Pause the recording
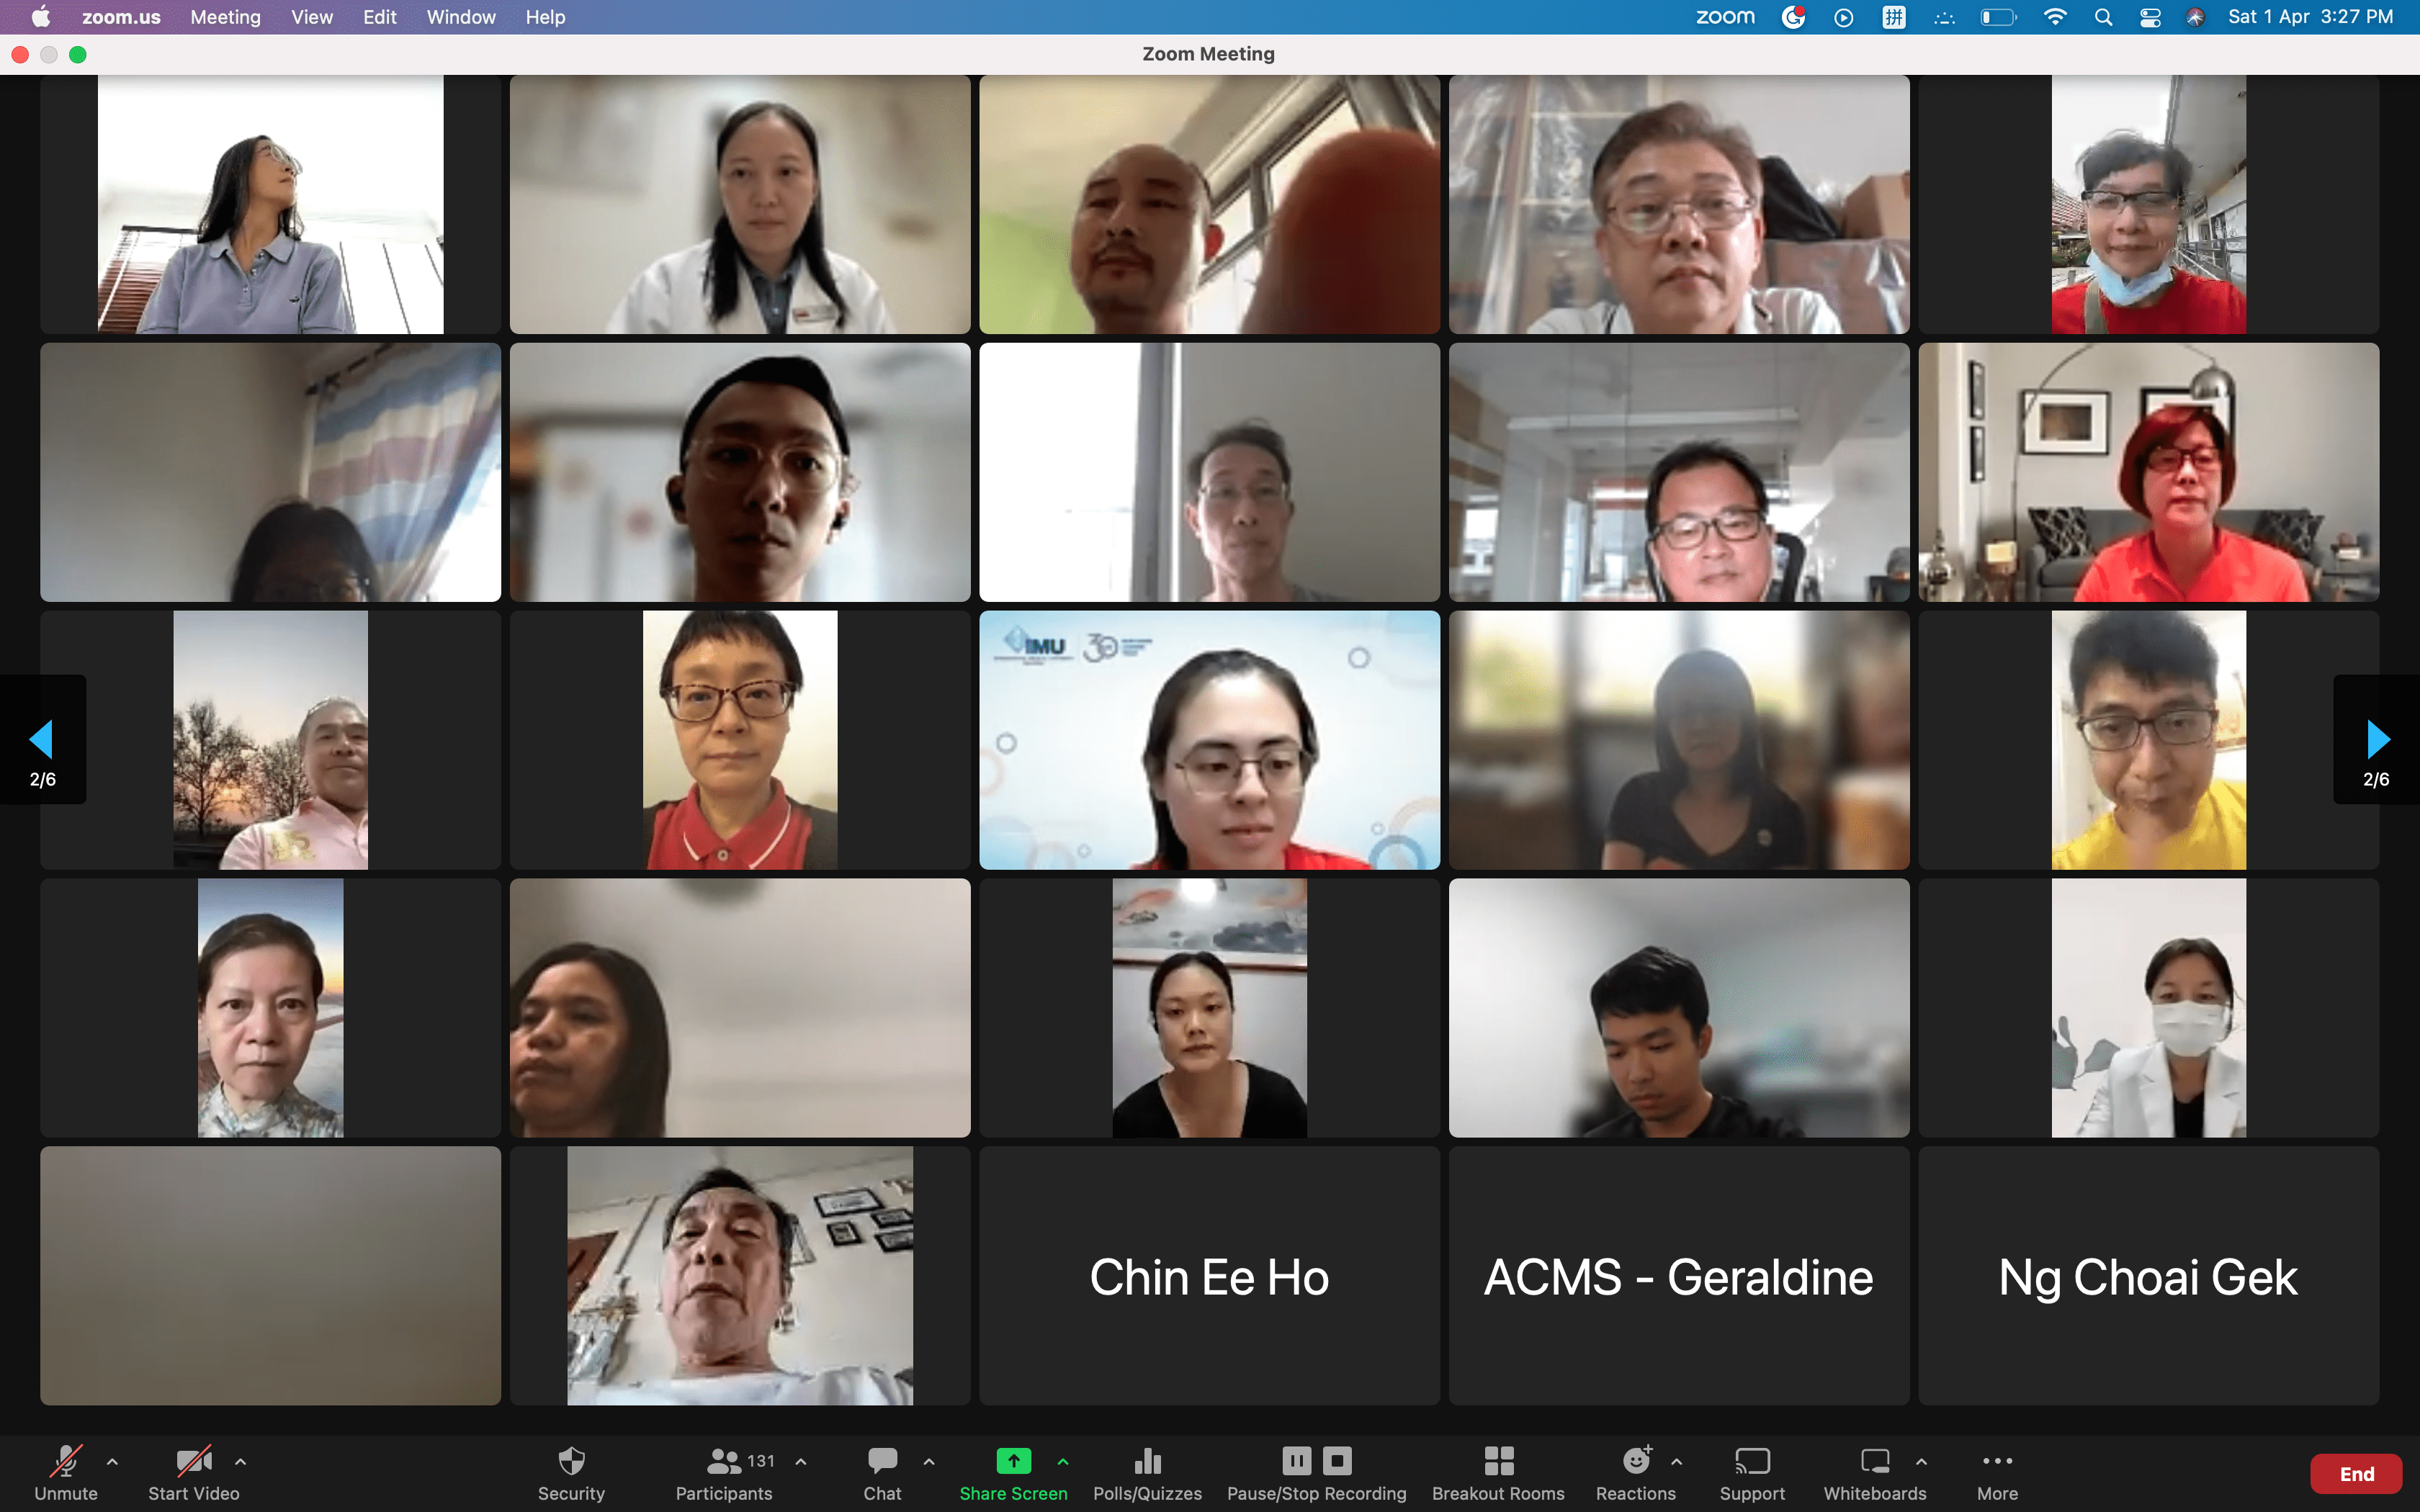The image size is (2420, 1512). [x=1296, y=1461]
